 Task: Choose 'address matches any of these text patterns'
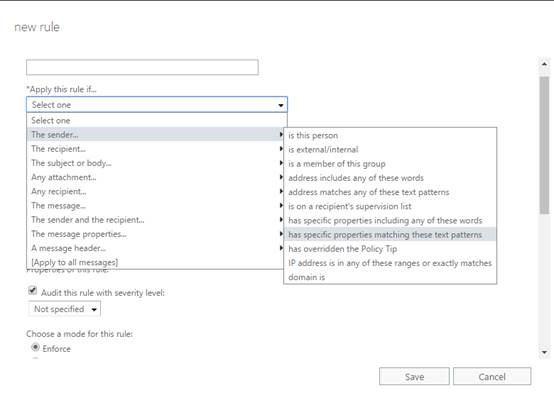390,192
